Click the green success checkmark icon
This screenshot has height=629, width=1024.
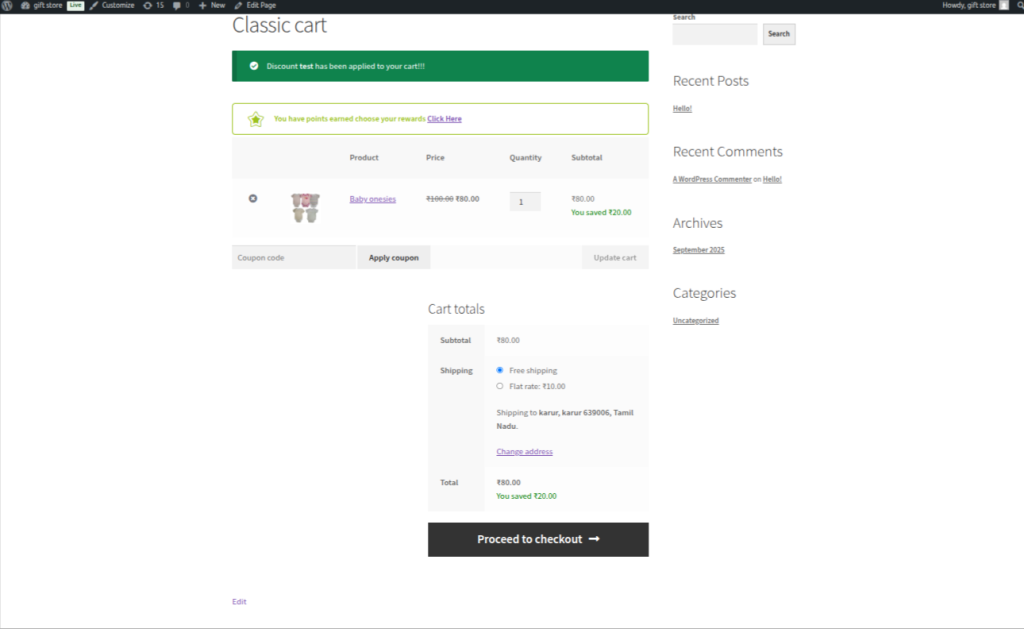pos(254,66)
